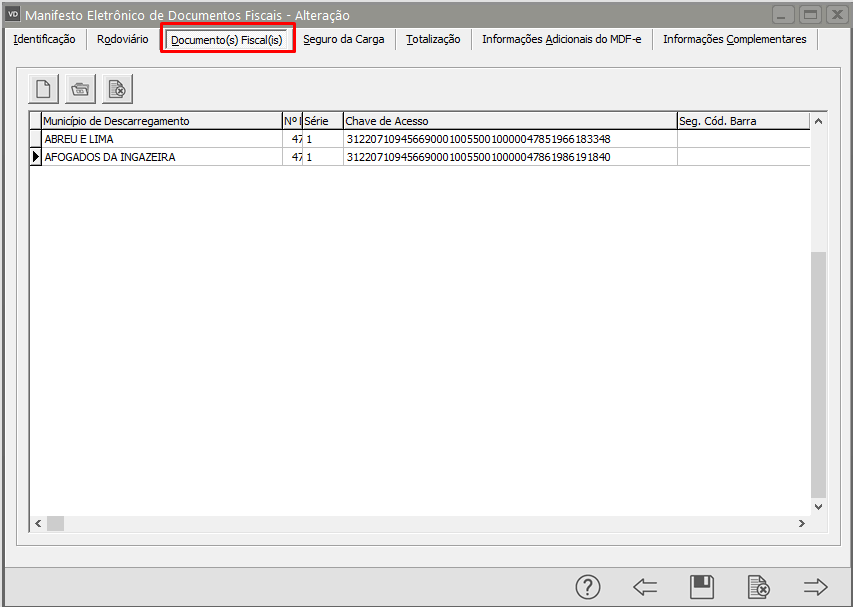Go back with the left arrow icon

coord(645,587)
